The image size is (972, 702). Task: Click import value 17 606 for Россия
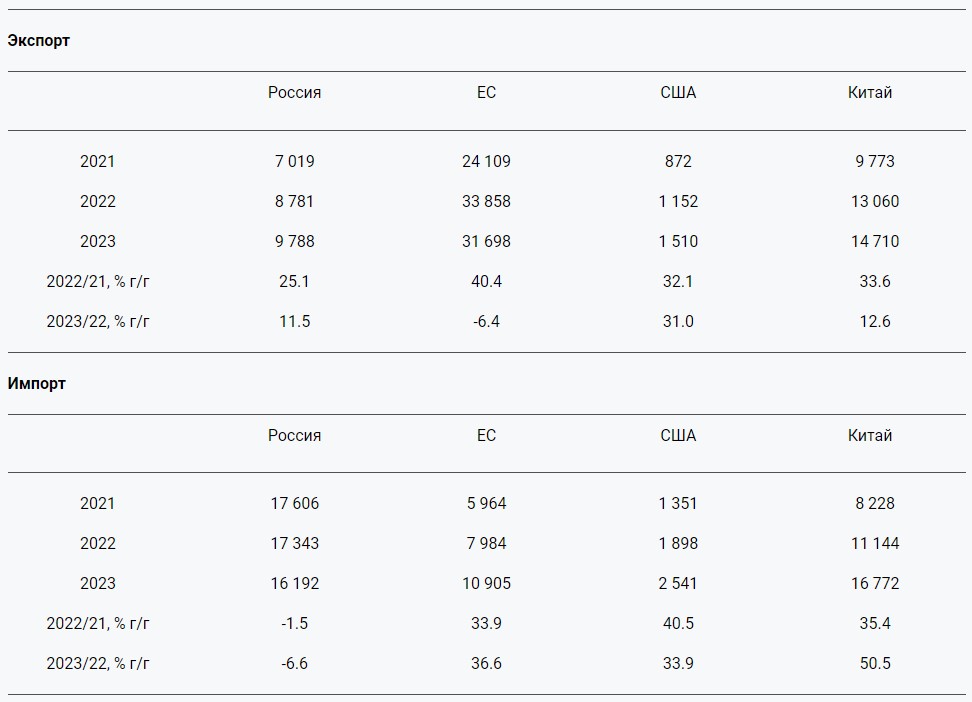pos(294,503)
